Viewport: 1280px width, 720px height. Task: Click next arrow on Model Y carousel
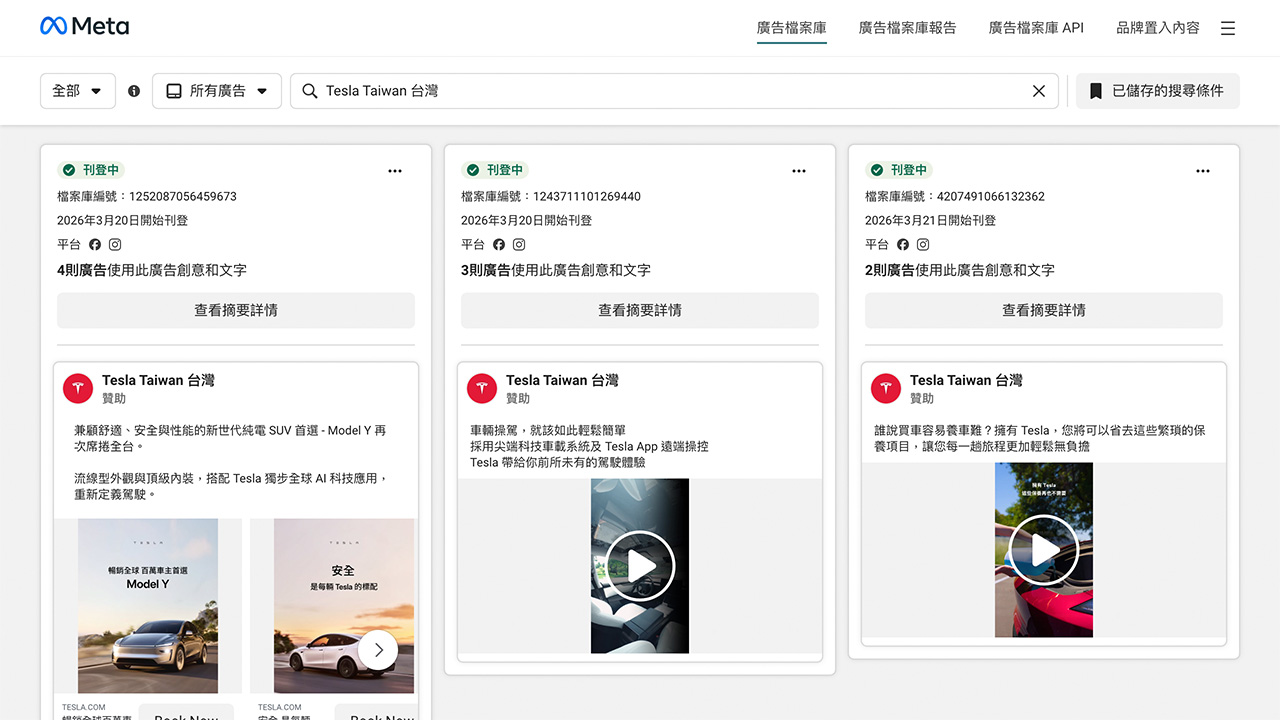(x=378, y=650)
